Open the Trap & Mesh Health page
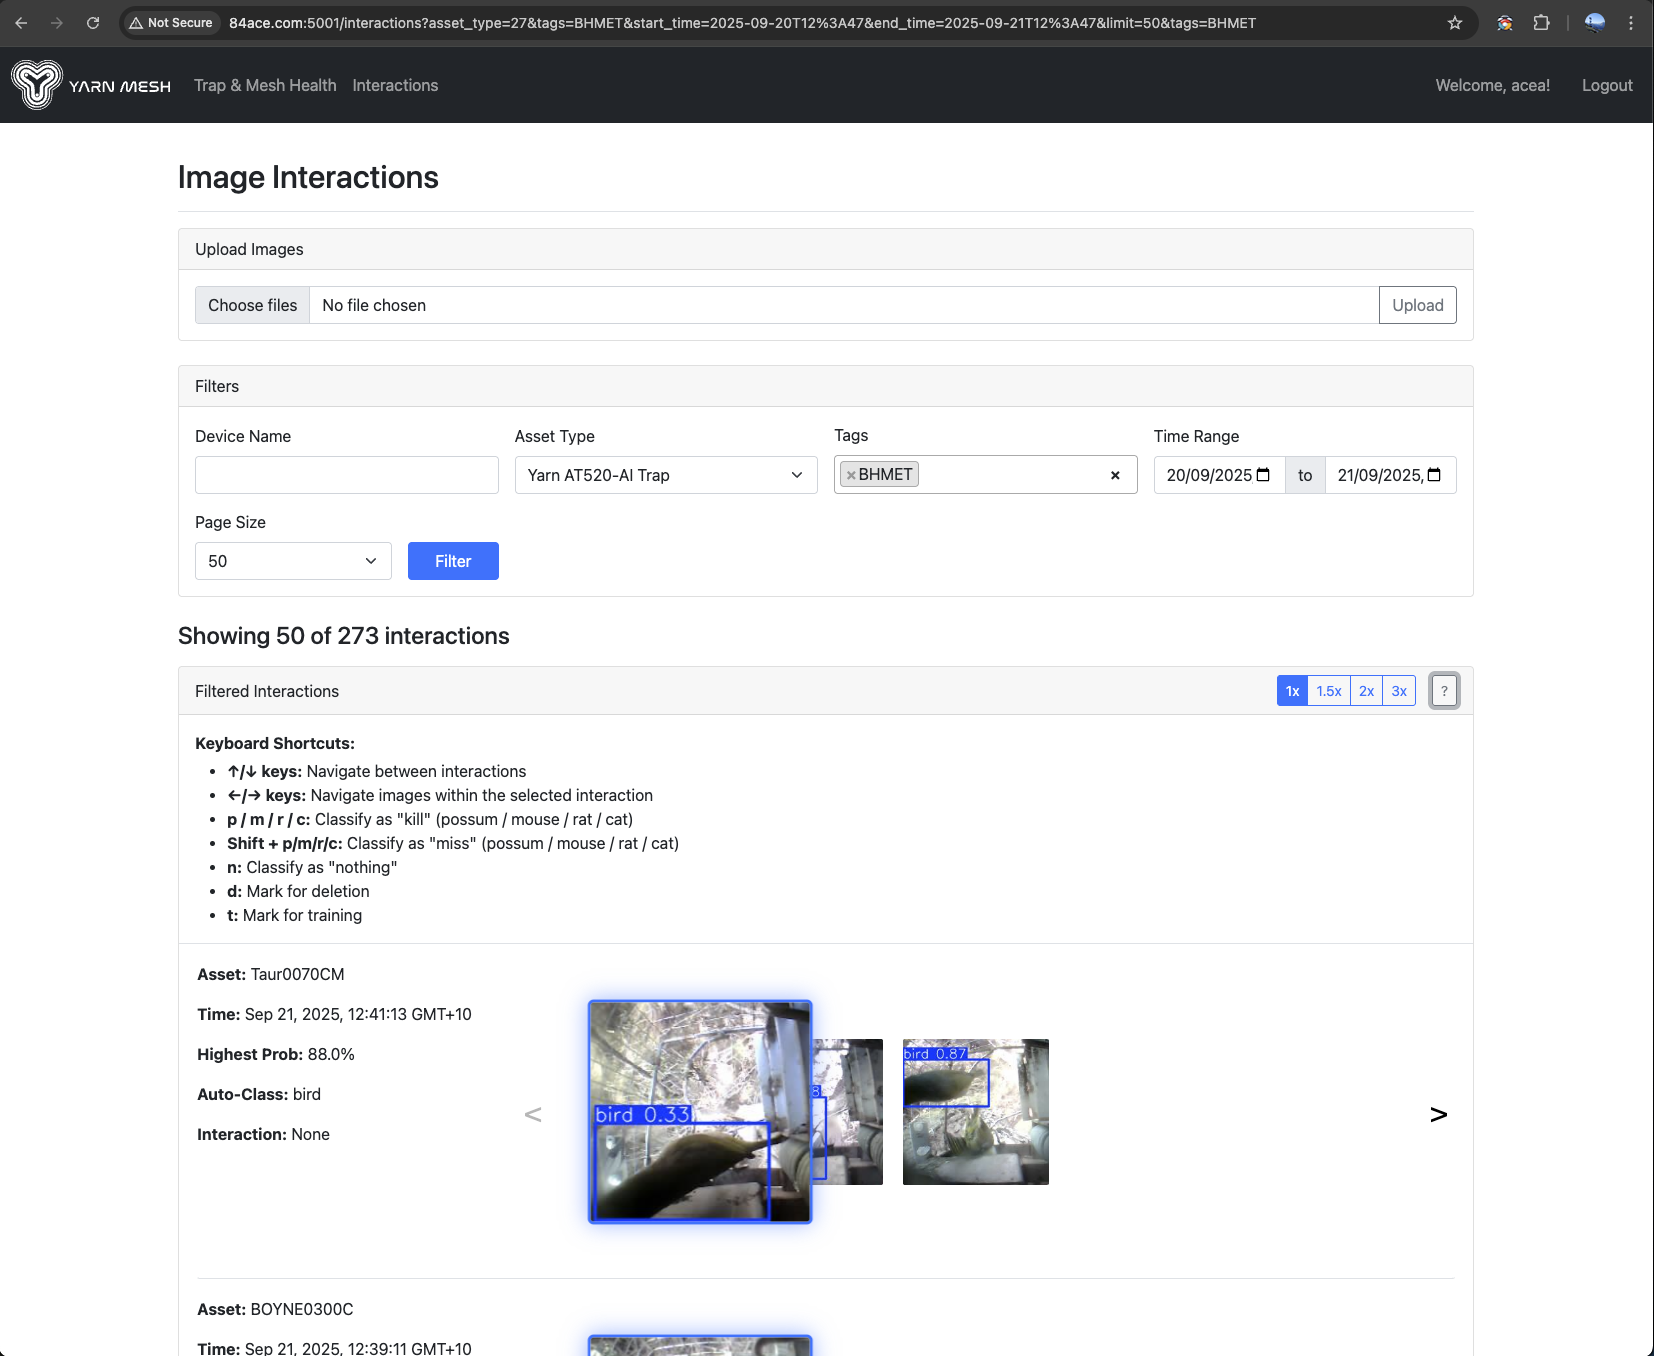1654x1356 pixels. click(x=265, y=86)
